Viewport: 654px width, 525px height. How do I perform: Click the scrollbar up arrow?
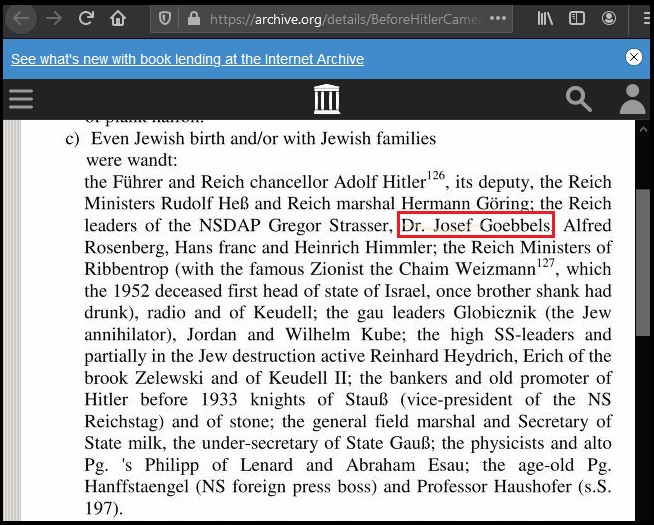click(x=643, y=129)
